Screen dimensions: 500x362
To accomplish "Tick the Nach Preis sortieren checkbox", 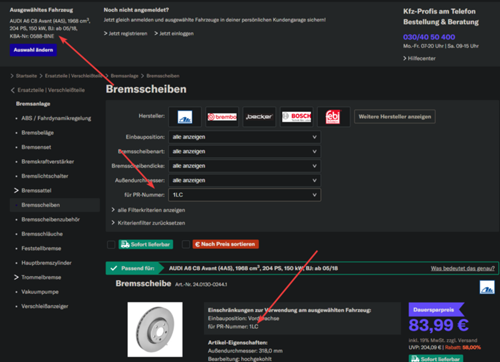I will pos(186,244).
